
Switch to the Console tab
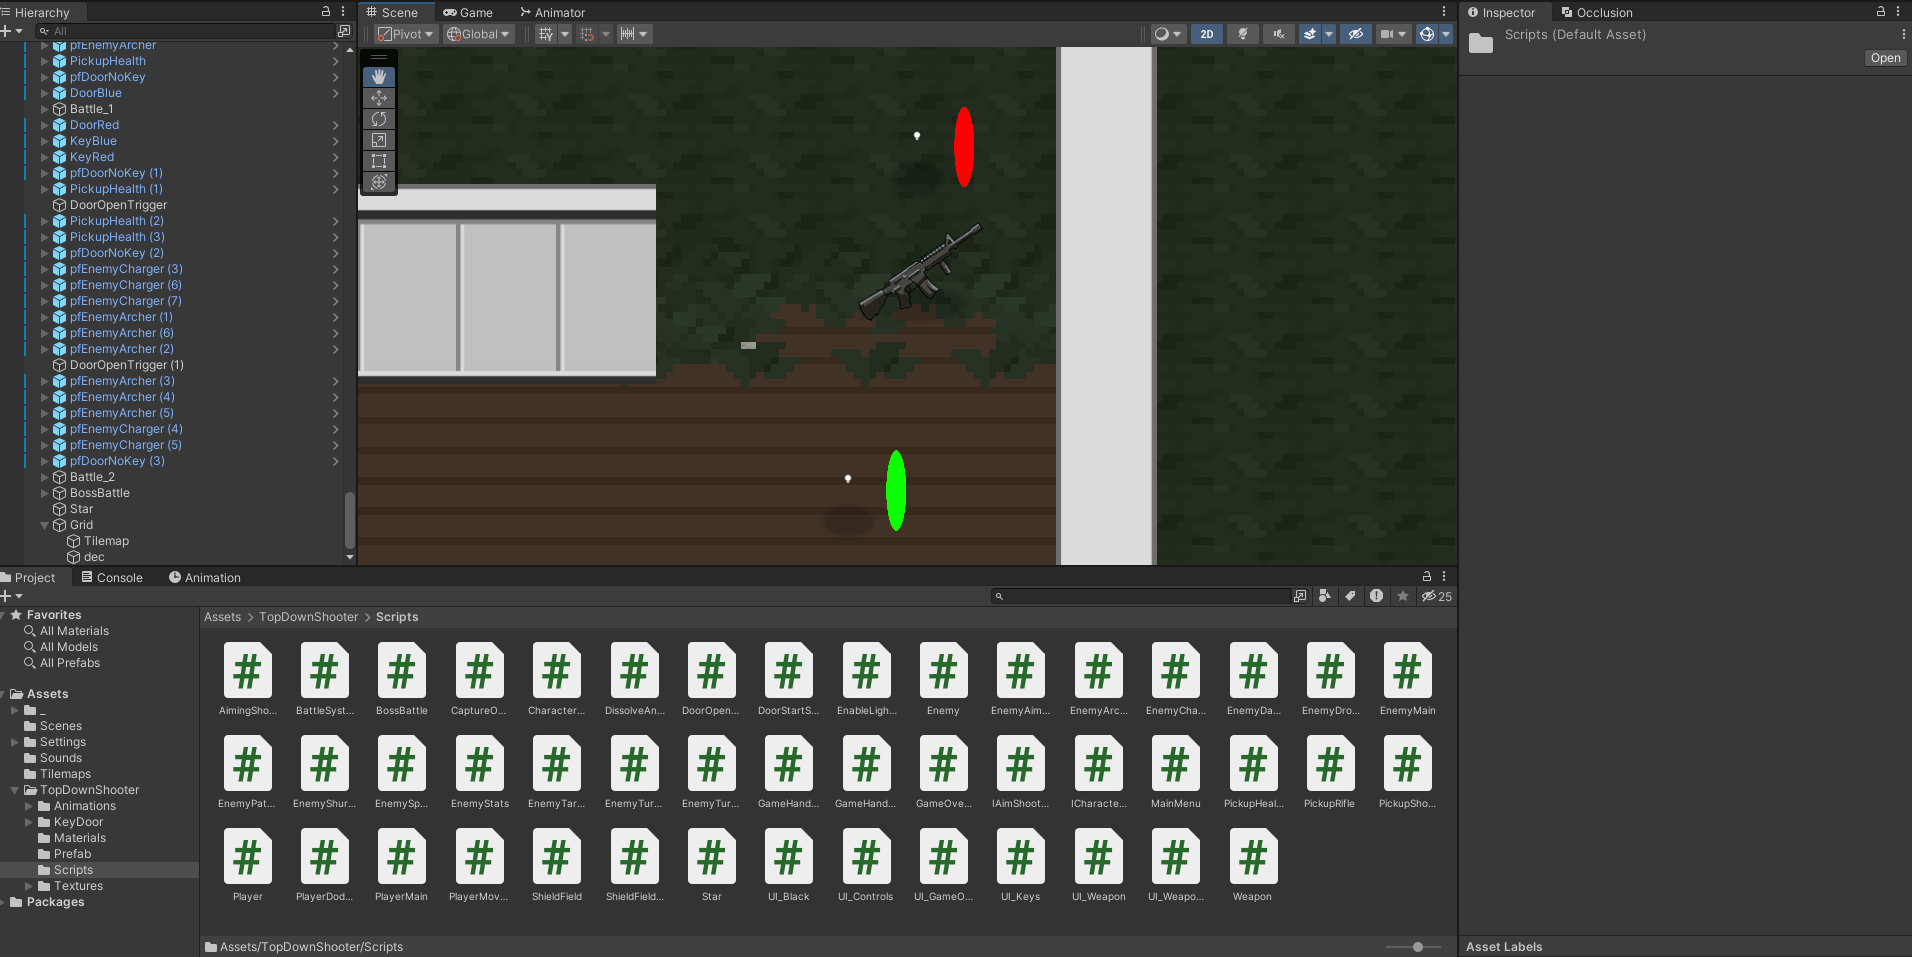tap(112, 577)
